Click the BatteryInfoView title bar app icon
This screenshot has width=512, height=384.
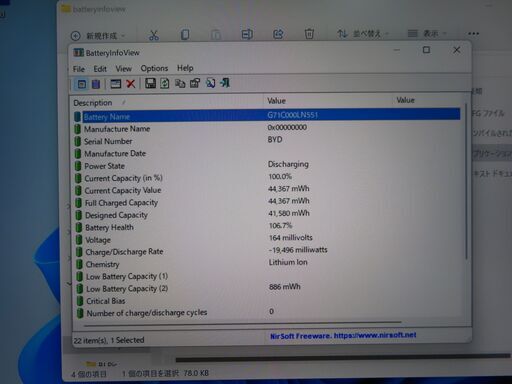78,53
